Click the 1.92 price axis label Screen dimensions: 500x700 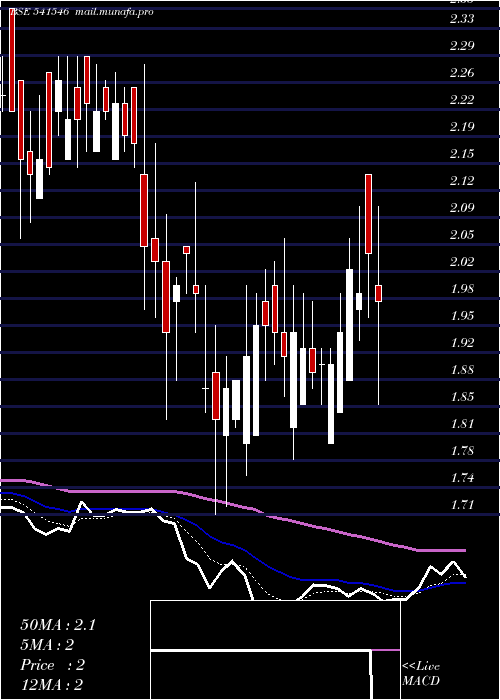tap(462, 343)
